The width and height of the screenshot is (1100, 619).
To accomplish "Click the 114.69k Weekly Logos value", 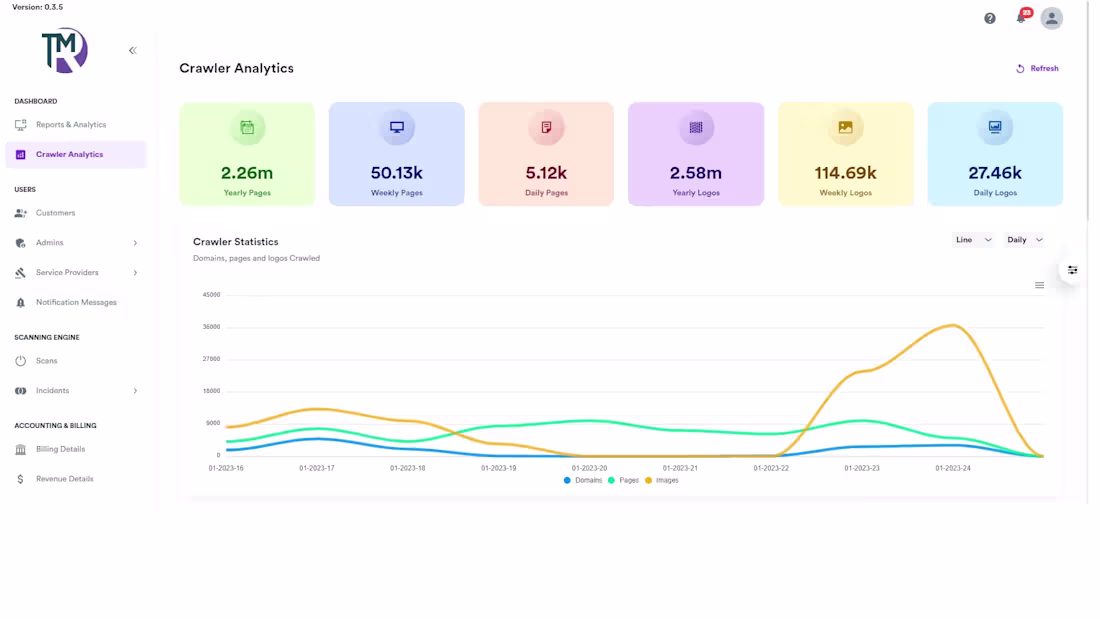I will 845,173.
